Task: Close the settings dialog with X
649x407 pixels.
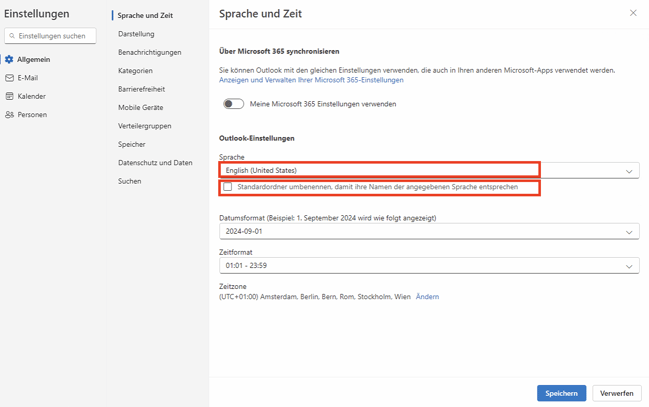Action: point(632,13)
